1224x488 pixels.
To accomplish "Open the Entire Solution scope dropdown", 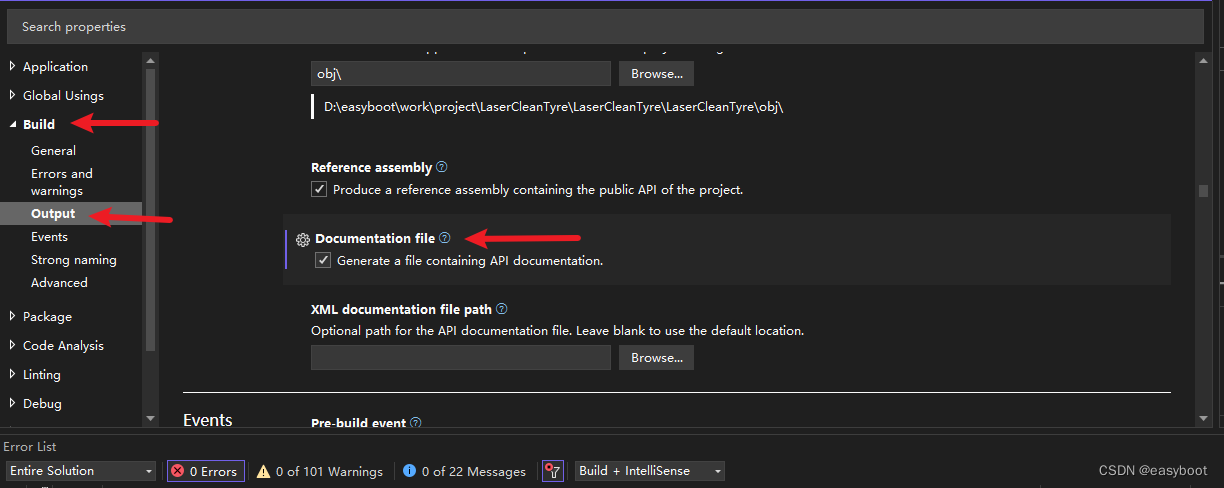I will point(80,471).
